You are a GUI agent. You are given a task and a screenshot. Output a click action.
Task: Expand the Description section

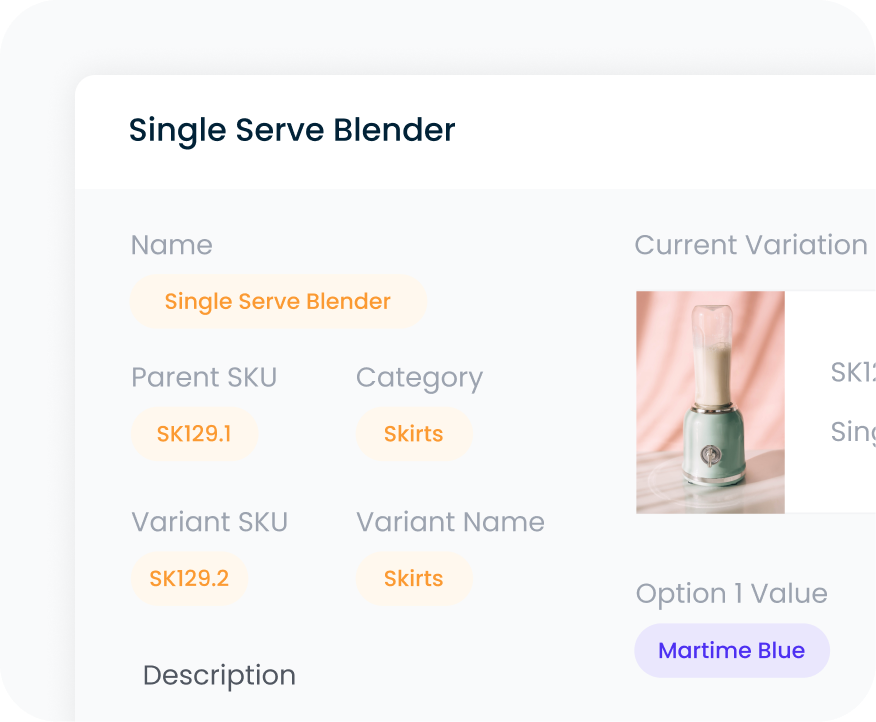pyautogui.click(x=219, y=675)
